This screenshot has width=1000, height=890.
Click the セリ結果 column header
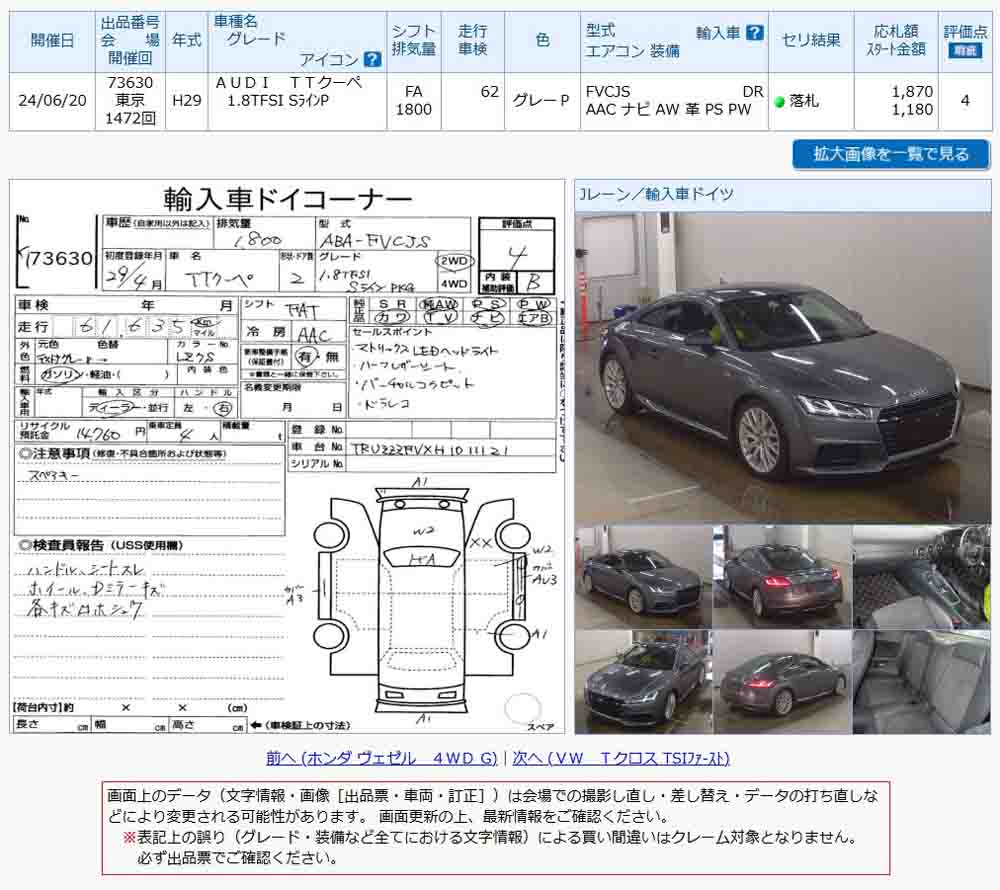point(811,41)
